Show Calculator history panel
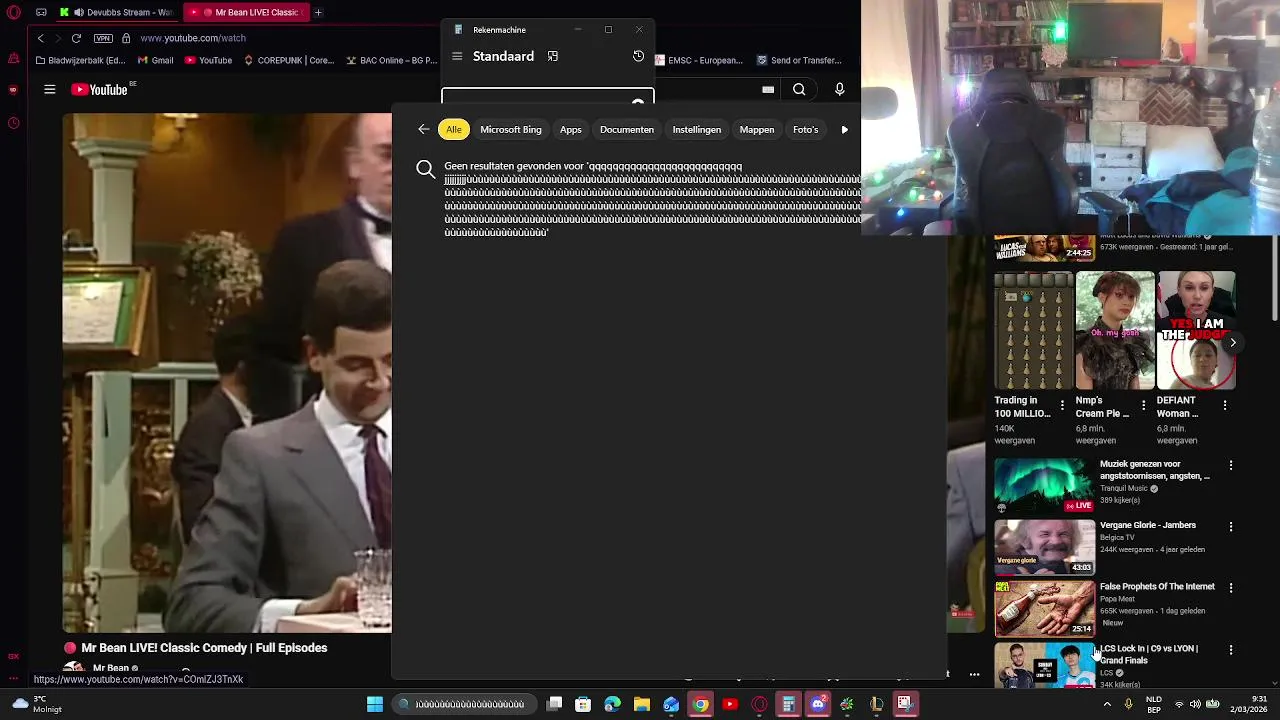 (638, 56)
